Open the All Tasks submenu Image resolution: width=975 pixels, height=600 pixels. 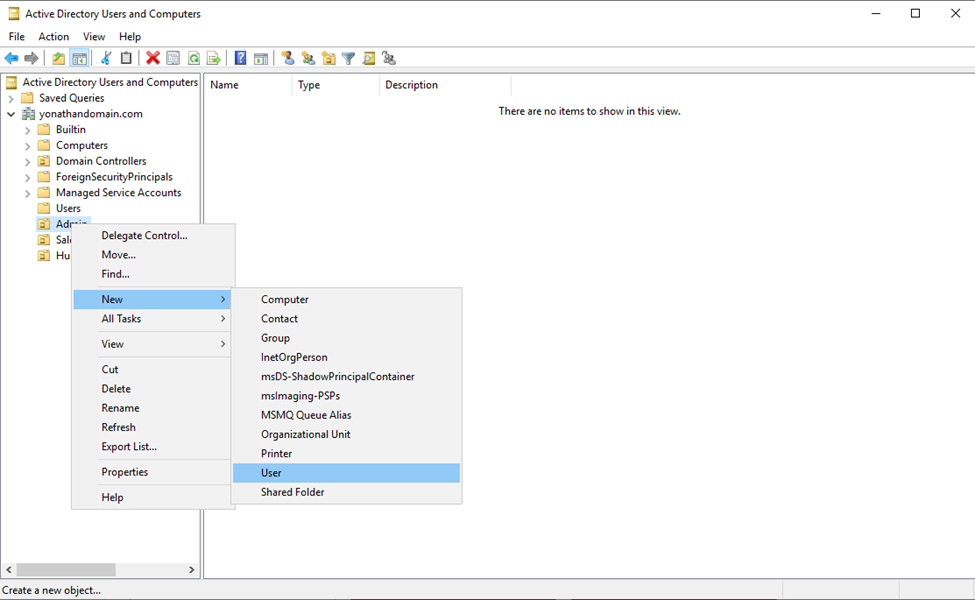pyautogui.click(x=152, y=318)
